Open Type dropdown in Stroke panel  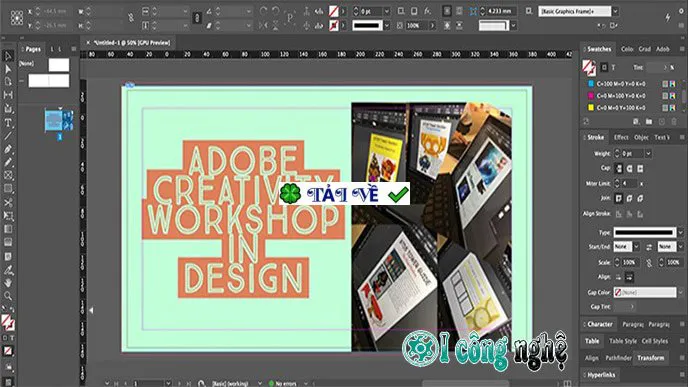click(x=680, y=232)
